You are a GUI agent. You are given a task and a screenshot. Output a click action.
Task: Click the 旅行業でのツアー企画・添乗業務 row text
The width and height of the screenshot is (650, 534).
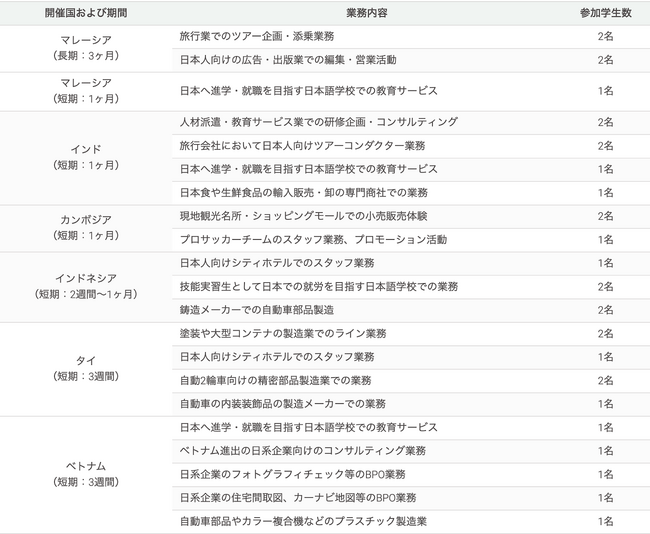[256, 36]
